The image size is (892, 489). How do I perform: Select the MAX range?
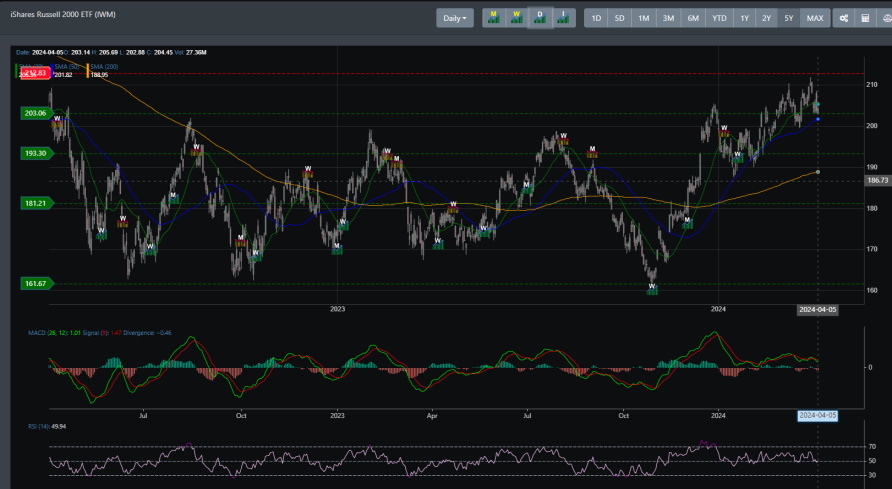pyautogui.click(x=815, y=18)
